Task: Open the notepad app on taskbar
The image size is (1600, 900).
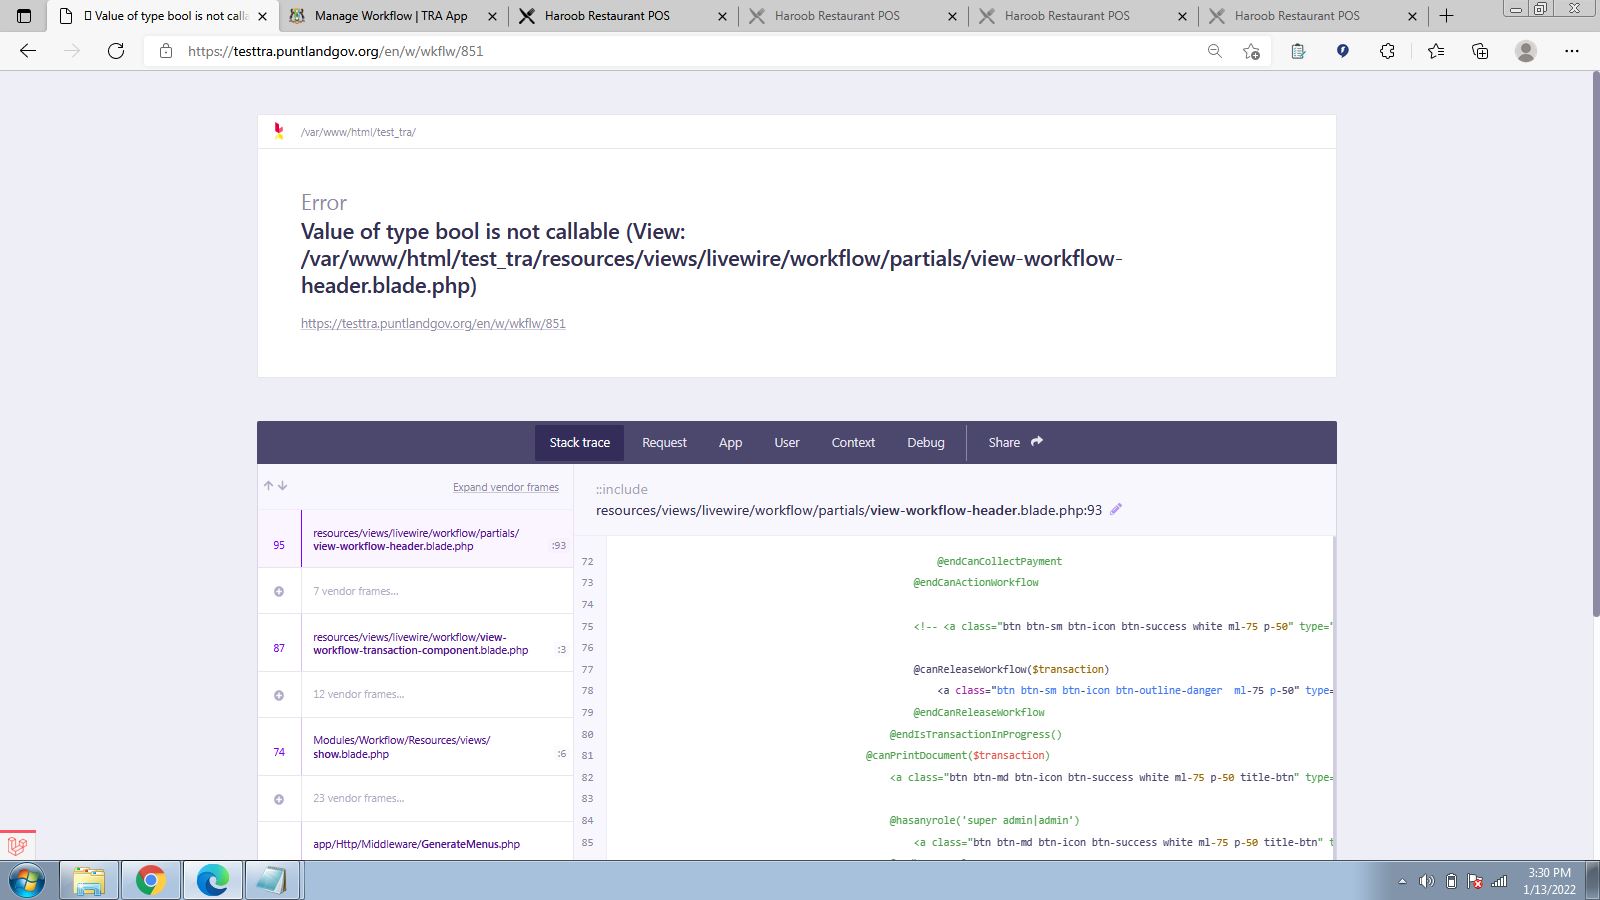Action: [x=272, y=881]
